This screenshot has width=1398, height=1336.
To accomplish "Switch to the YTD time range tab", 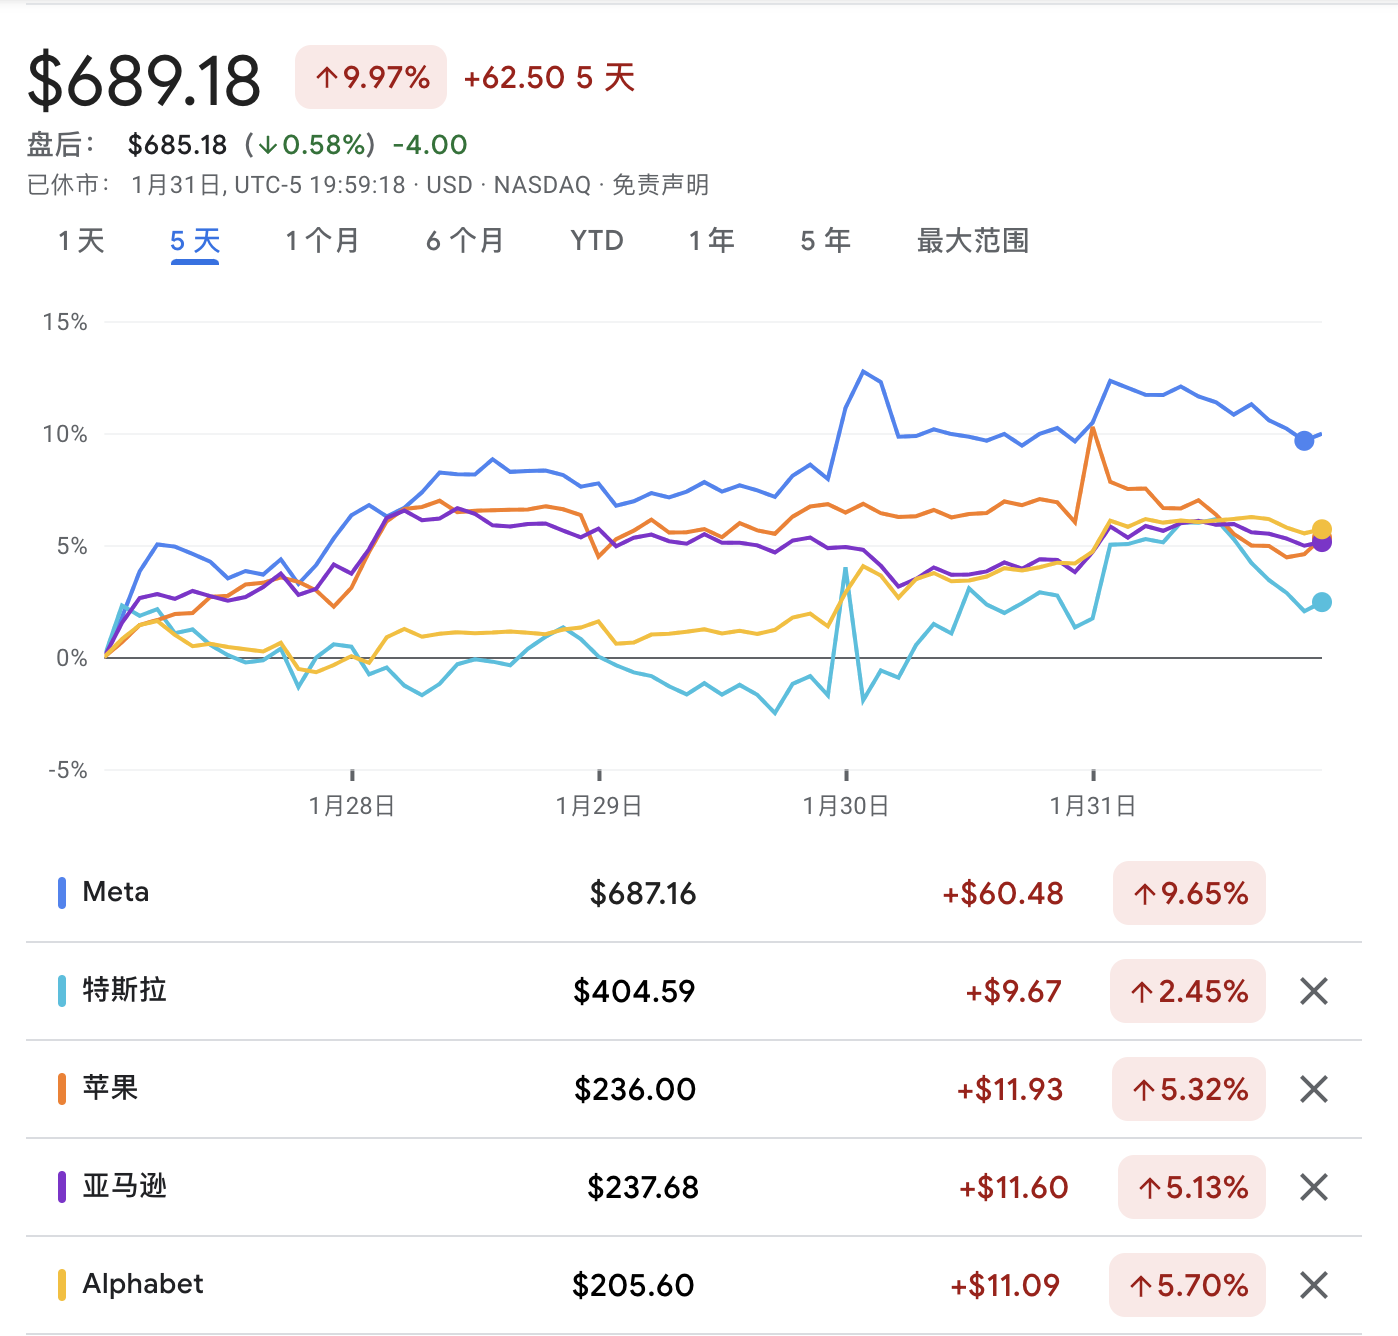I will click(596, 241).
